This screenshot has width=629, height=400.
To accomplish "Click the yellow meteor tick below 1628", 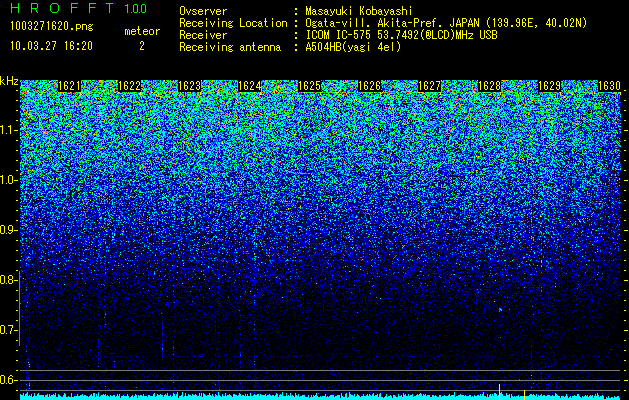I will 499,391.
